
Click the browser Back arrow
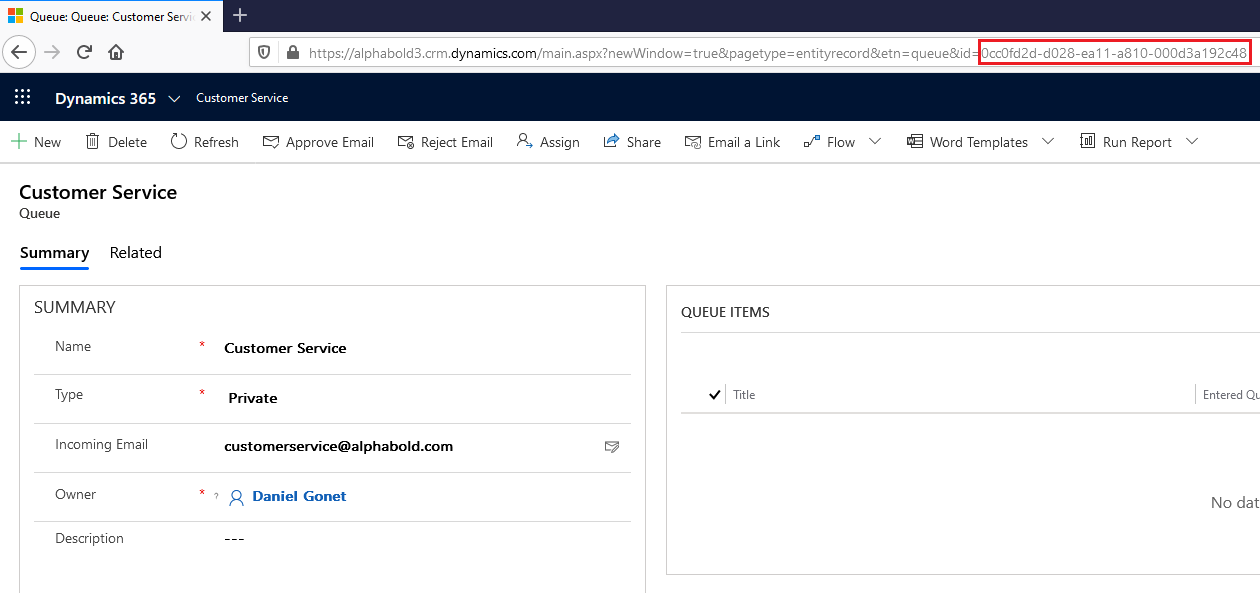pyautogui.click(x=20, y=52)
